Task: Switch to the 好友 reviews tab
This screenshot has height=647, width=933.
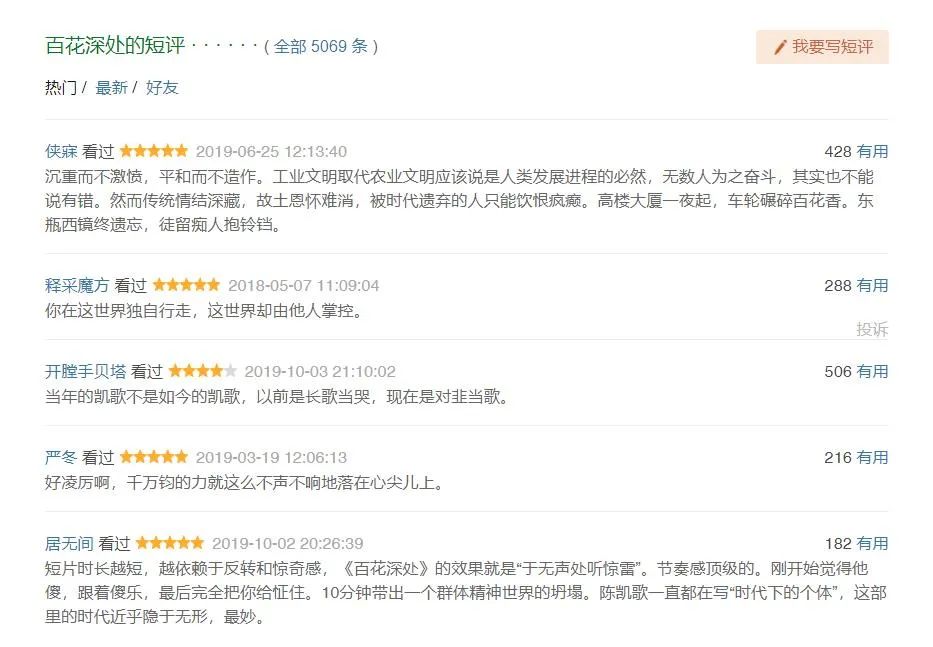Action: point(162,88)
